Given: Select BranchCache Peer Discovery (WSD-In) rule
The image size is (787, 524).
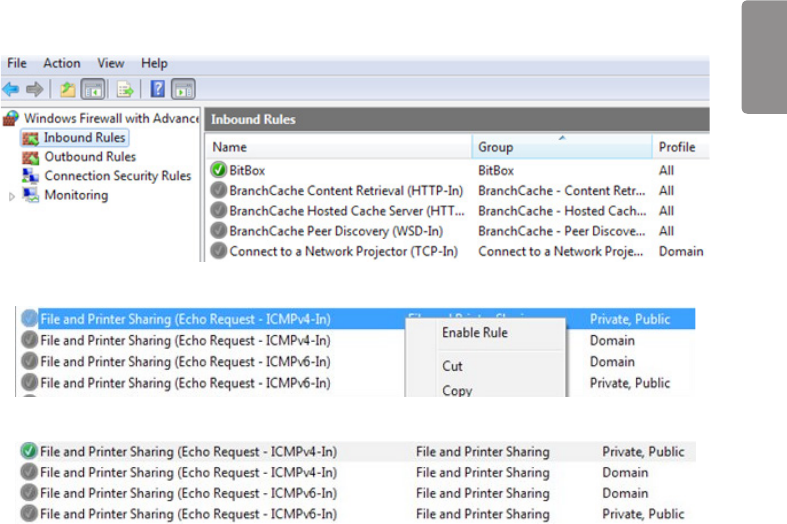Looking at the screenshot, I should click(336, 231).
